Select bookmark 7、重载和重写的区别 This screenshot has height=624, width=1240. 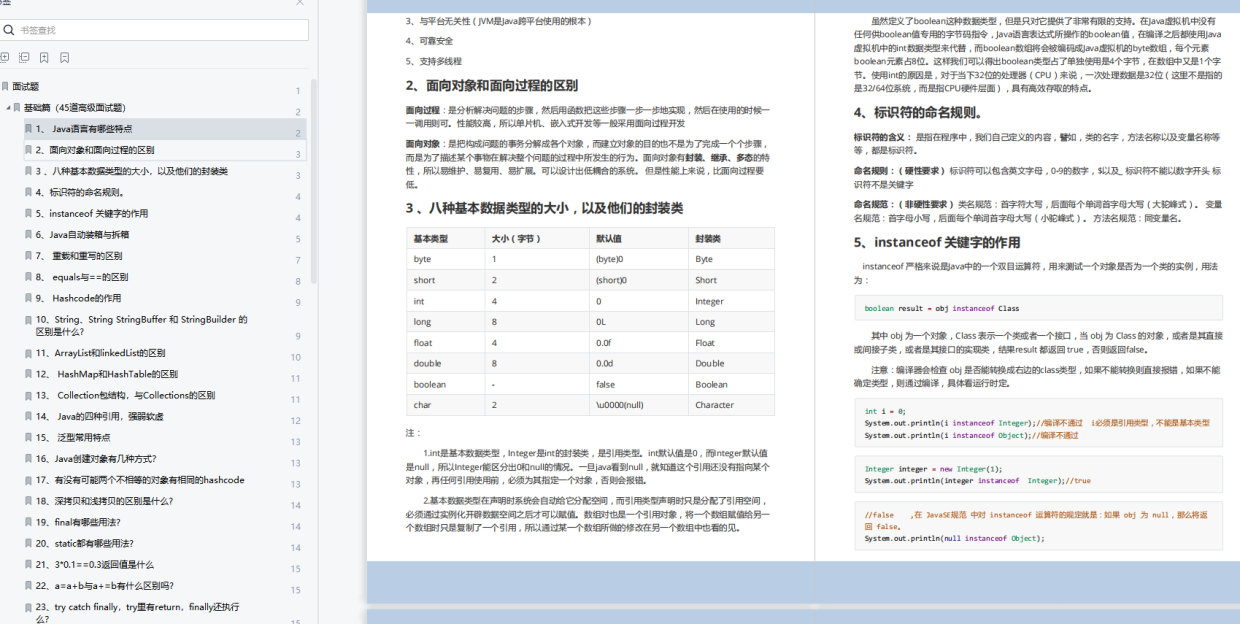click(x=79, y=256)
